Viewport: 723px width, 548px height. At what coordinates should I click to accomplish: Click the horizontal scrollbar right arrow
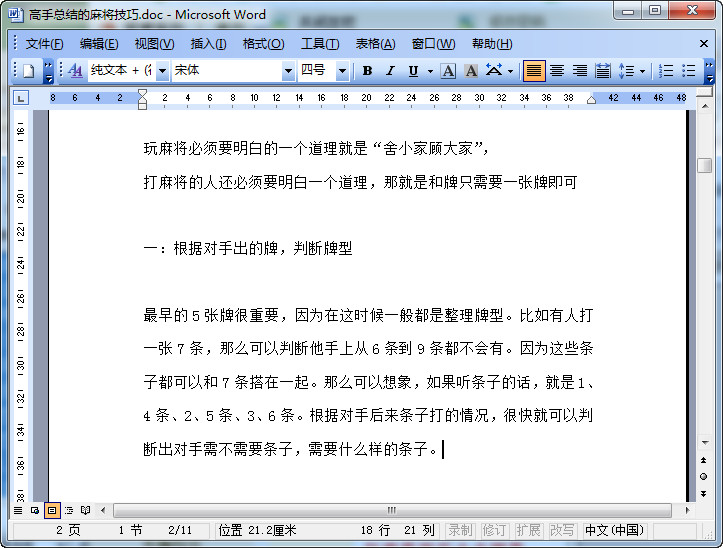point(687,511)
